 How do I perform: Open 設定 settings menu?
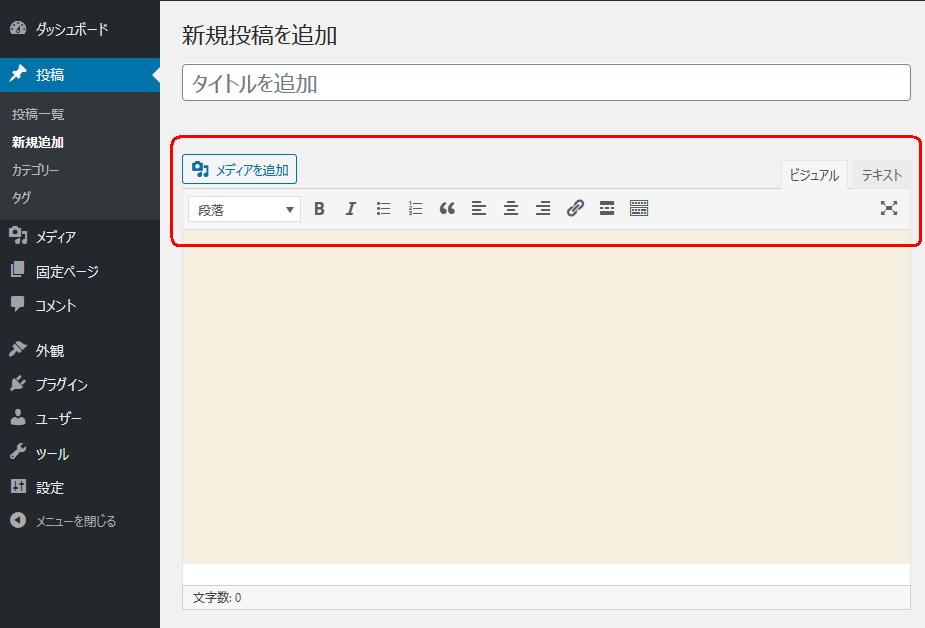(x=80, y=488)
